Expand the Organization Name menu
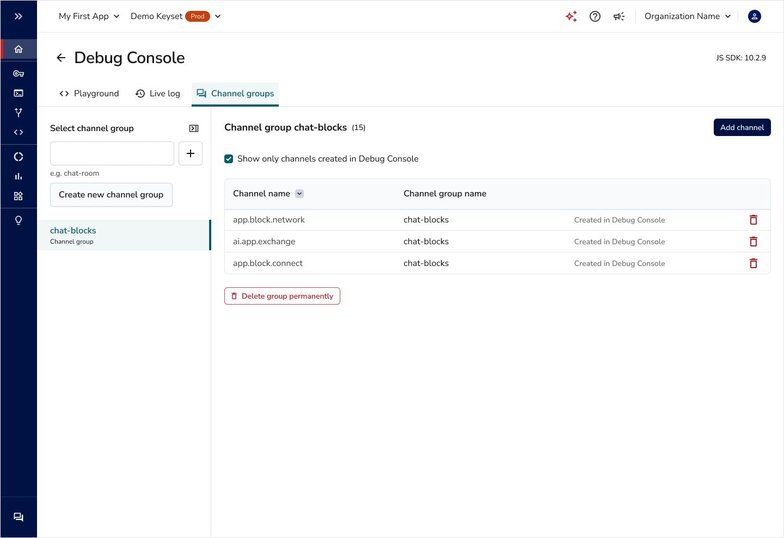 point(688,16)
